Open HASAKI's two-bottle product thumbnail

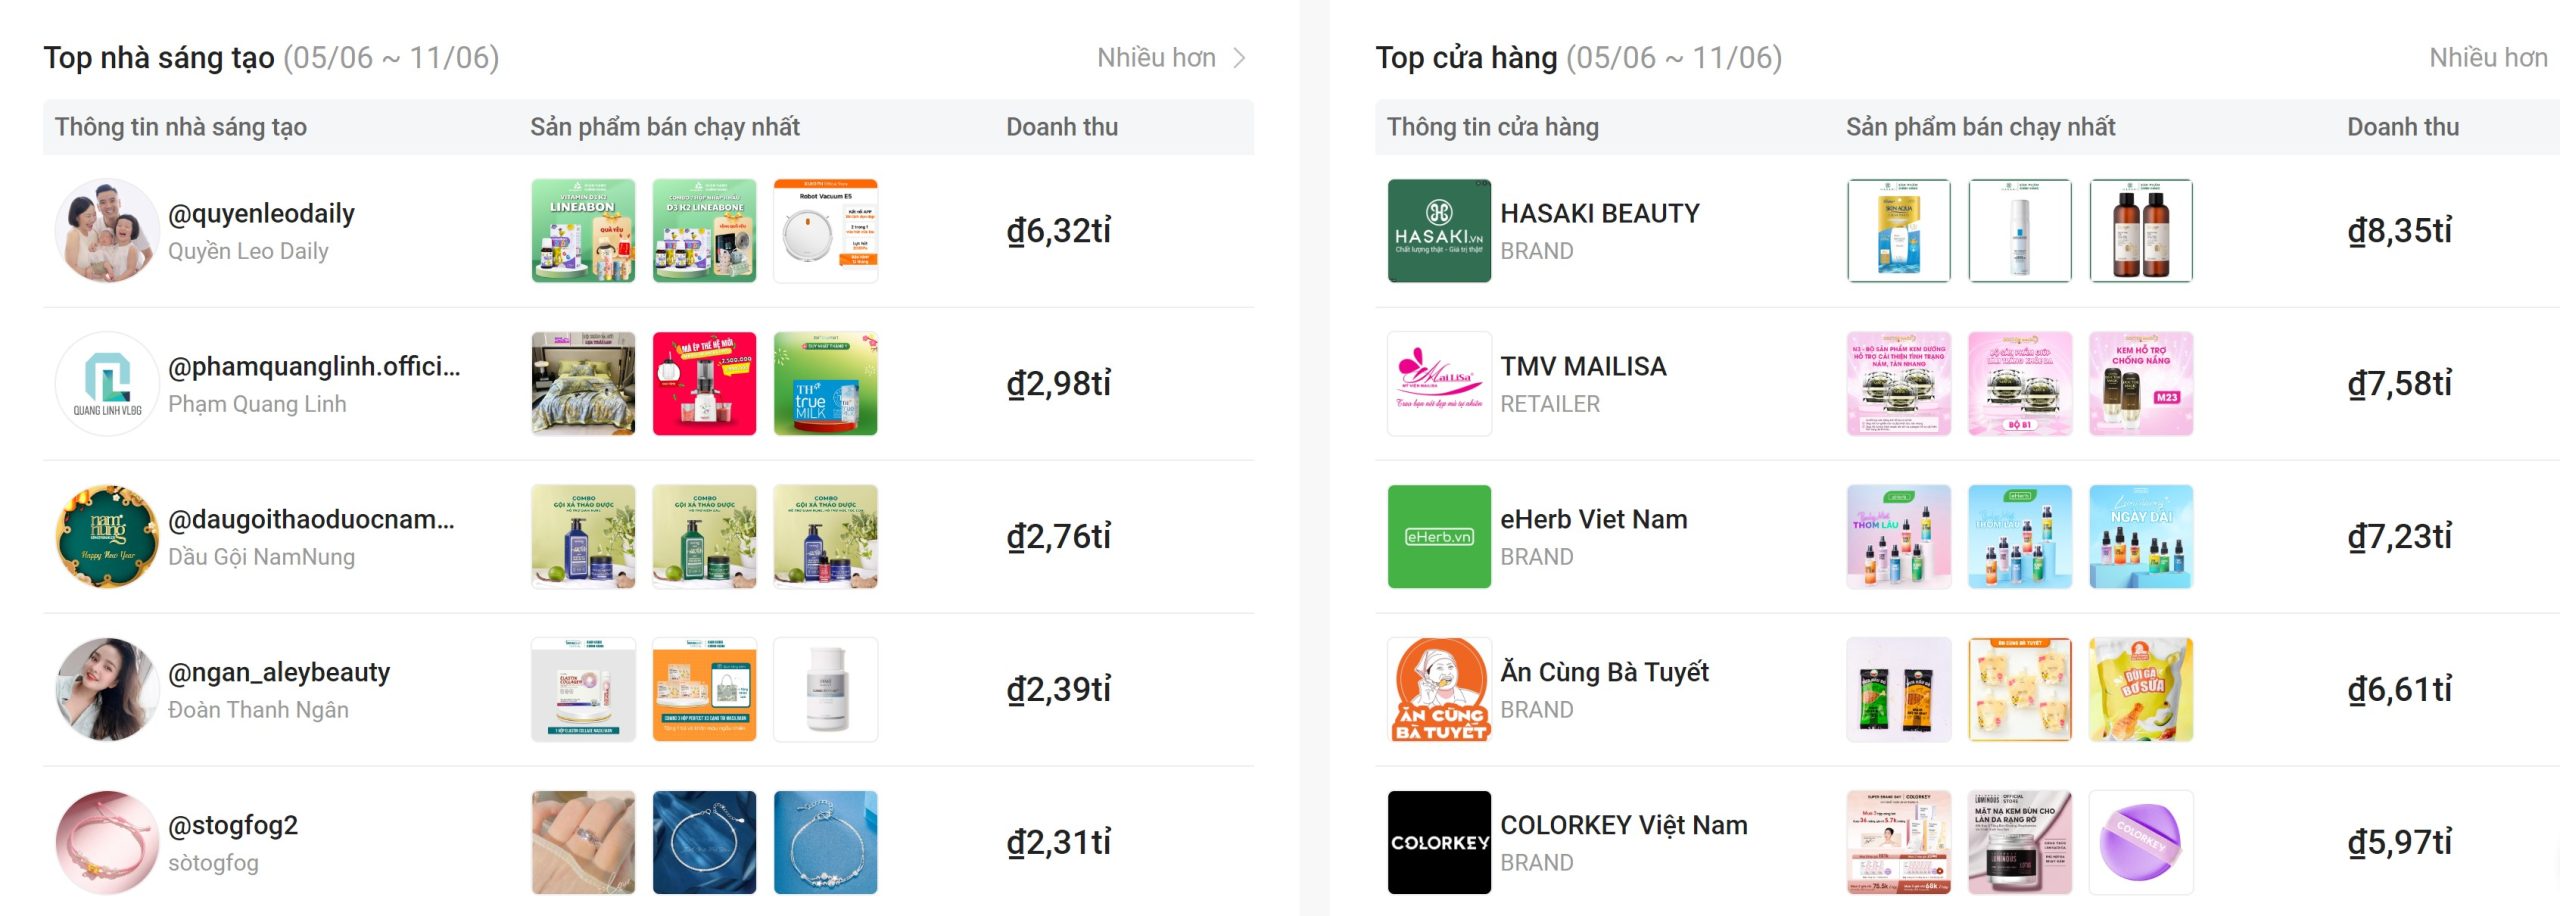click(2141, 231)
